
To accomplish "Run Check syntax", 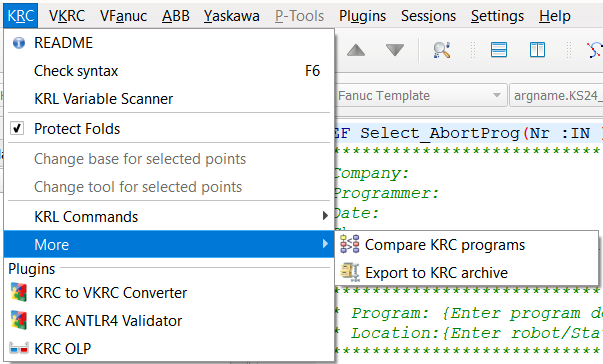I will [x=169, y=71].
